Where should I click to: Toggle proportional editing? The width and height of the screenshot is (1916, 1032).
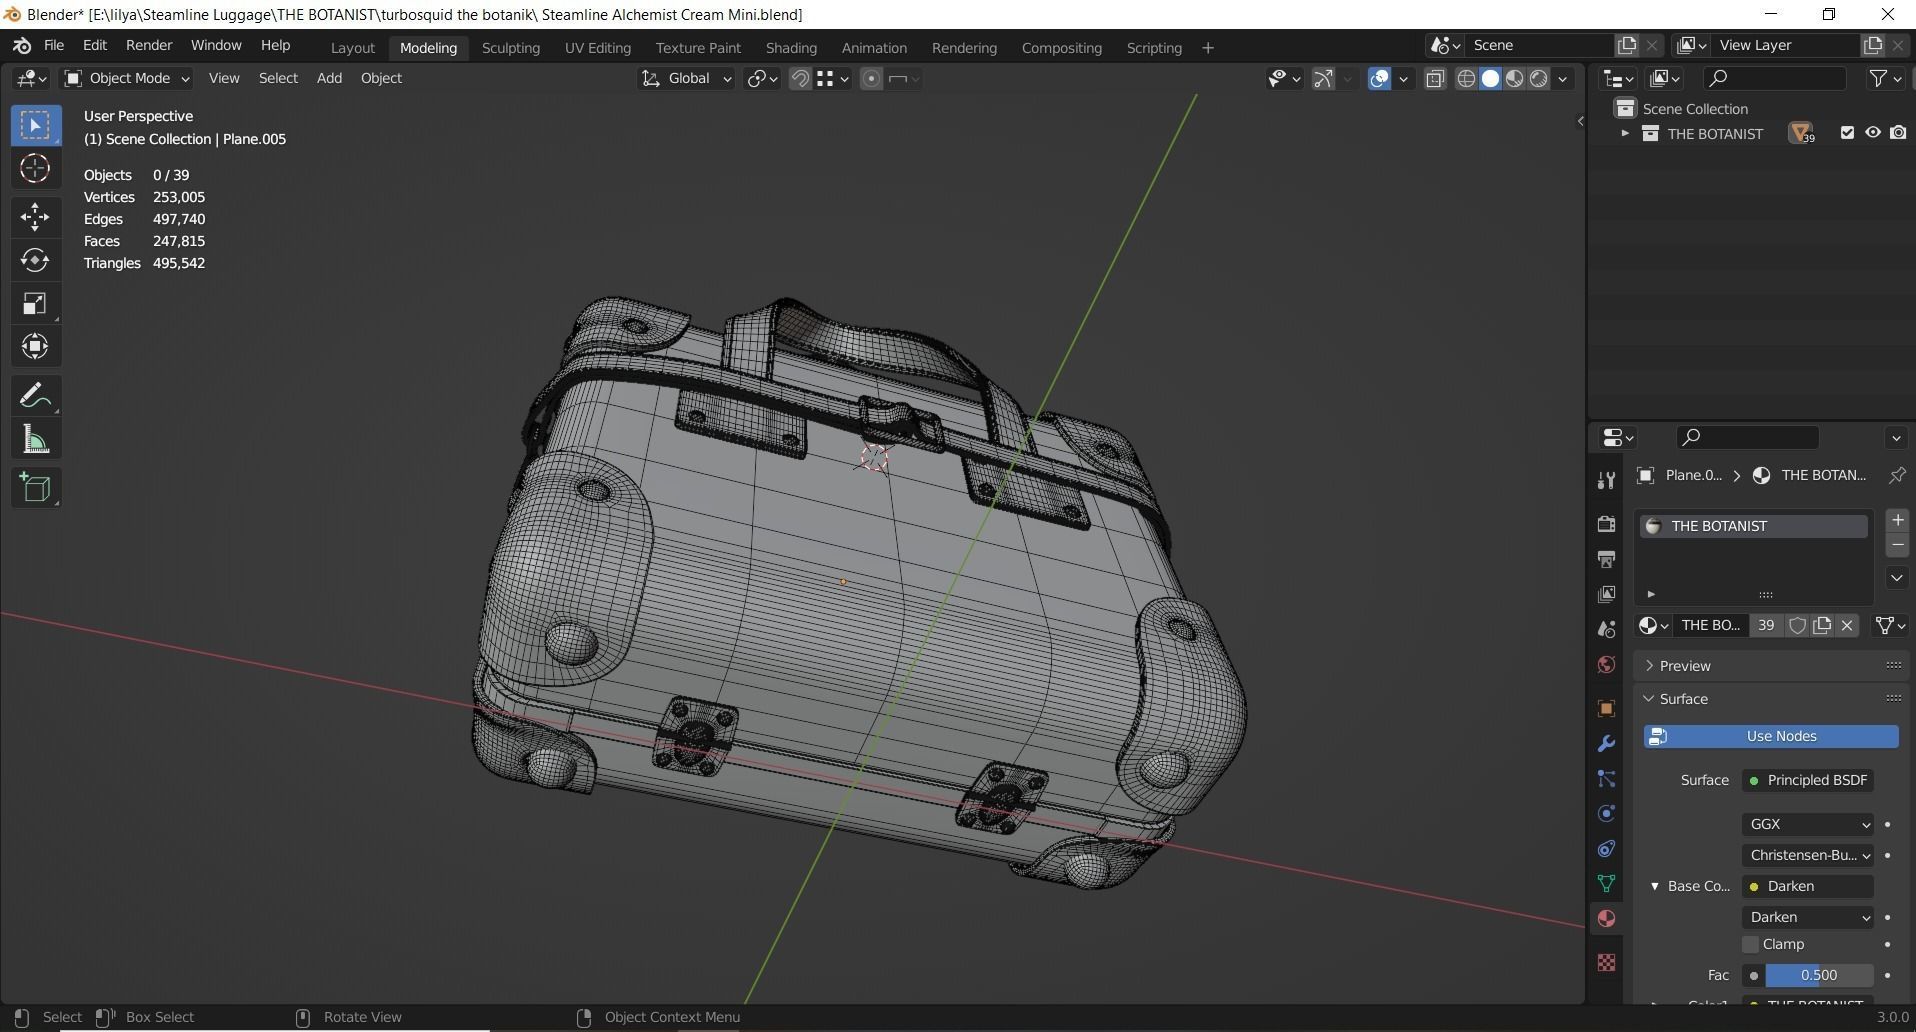point(871,79)
